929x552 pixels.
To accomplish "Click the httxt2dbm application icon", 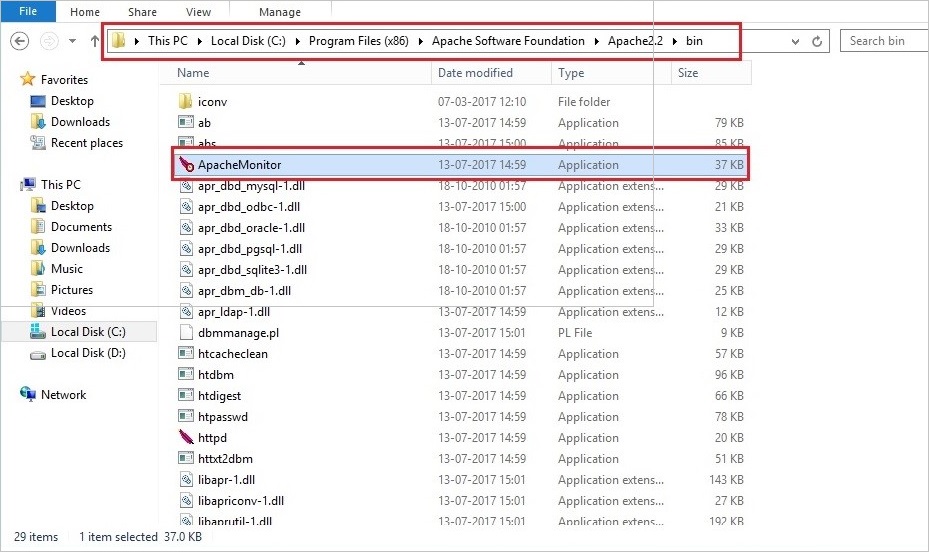I will tap(185, 458).
